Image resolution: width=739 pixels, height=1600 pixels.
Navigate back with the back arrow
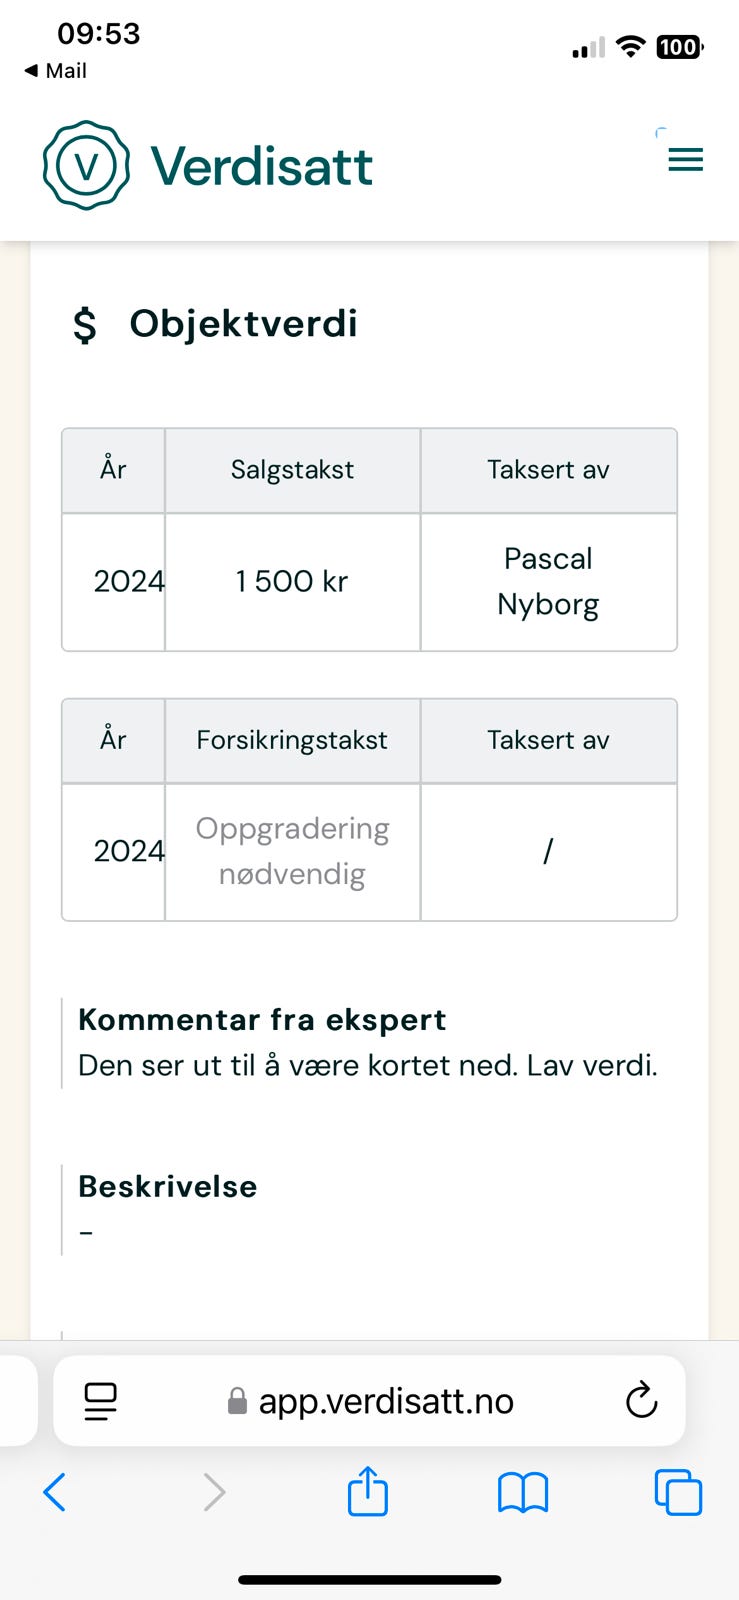tap(55, 1491)
